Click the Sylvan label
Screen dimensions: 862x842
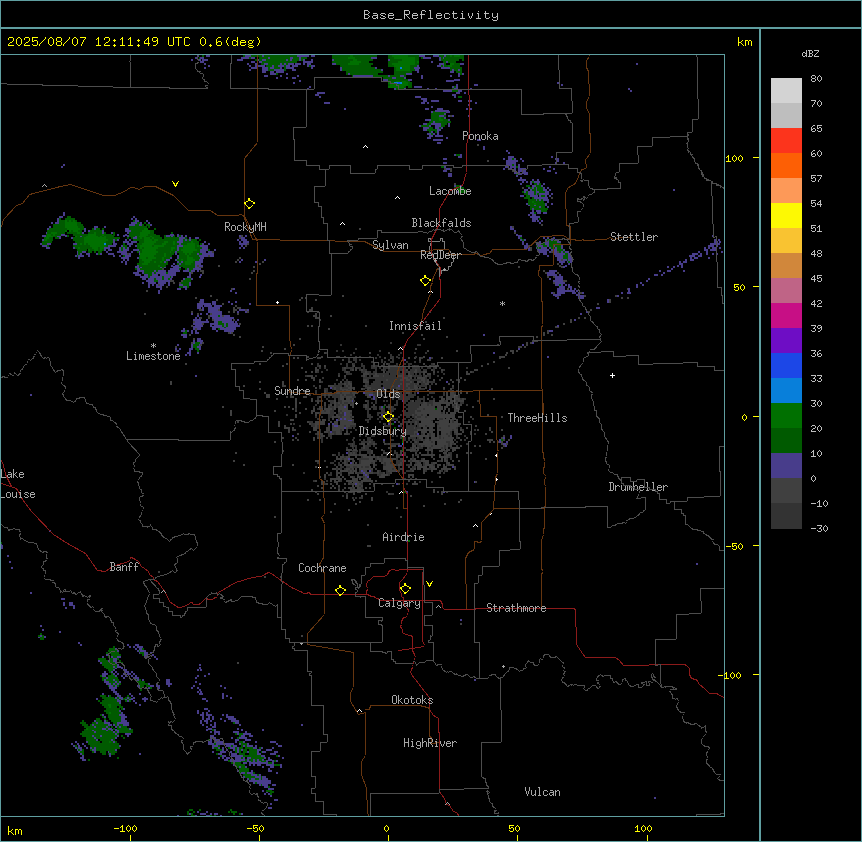(x=390, y=245)
